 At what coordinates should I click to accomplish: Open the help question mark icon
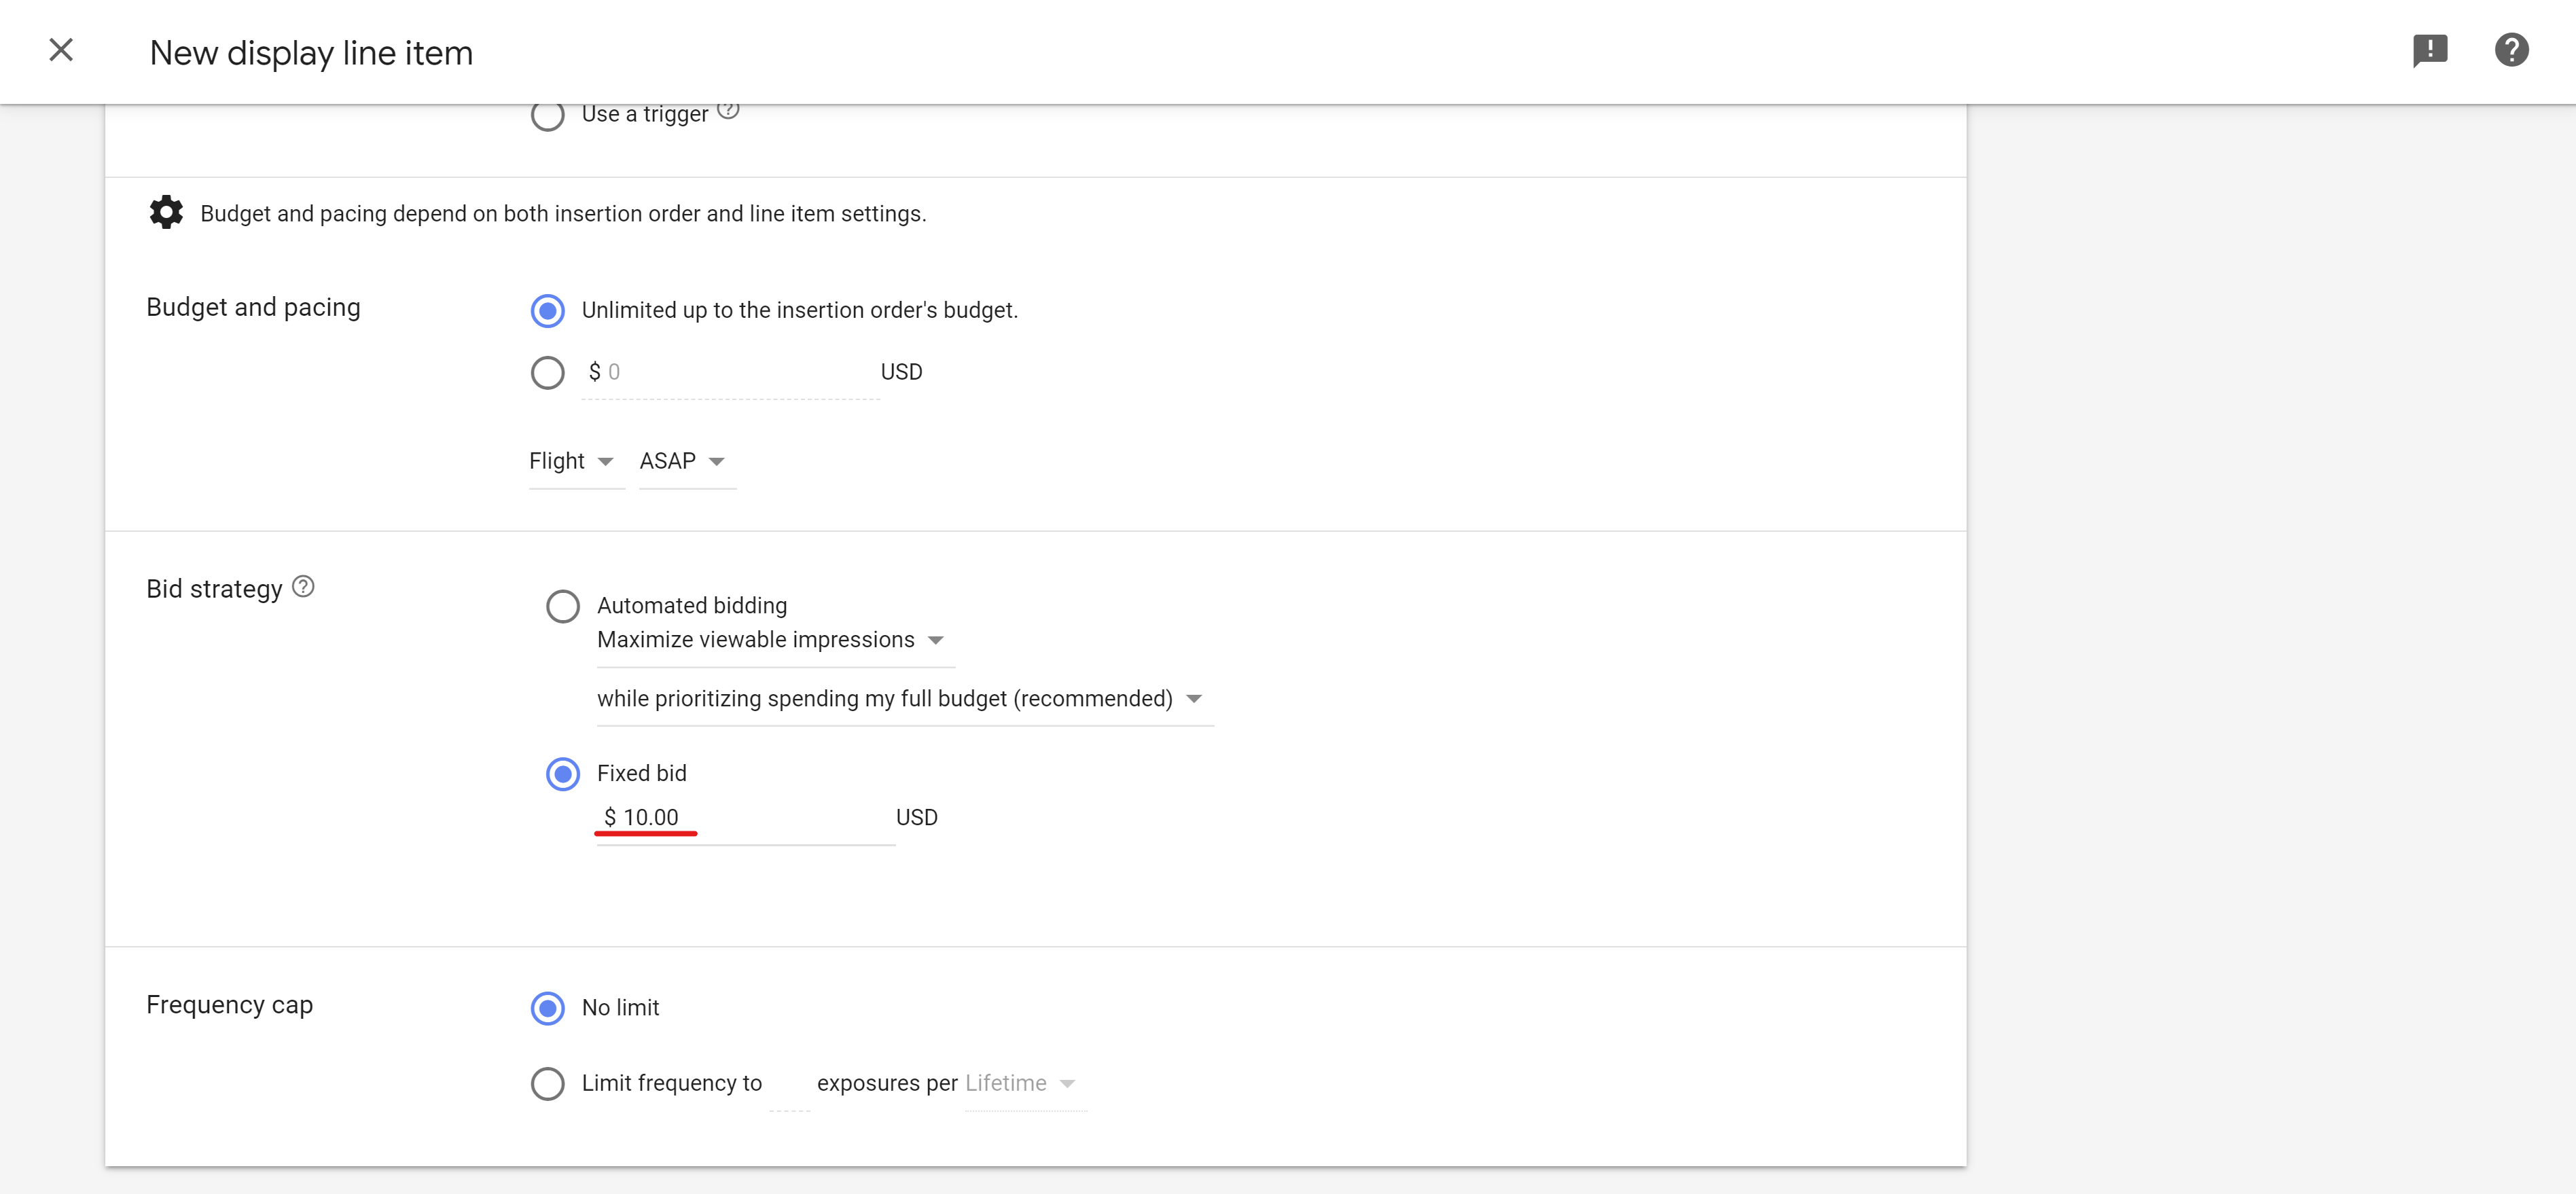coord(2511,50)
